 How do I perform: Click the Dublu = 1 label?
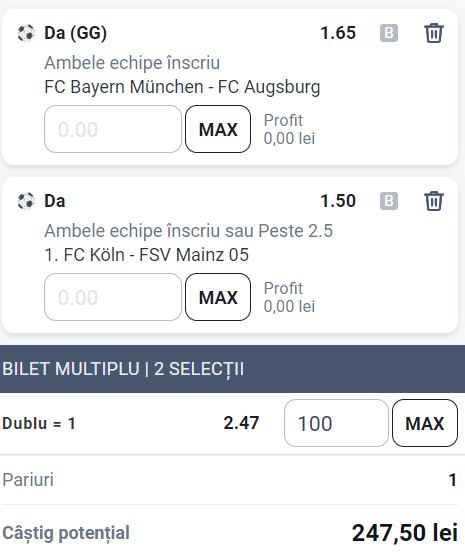tap(39, 423)
